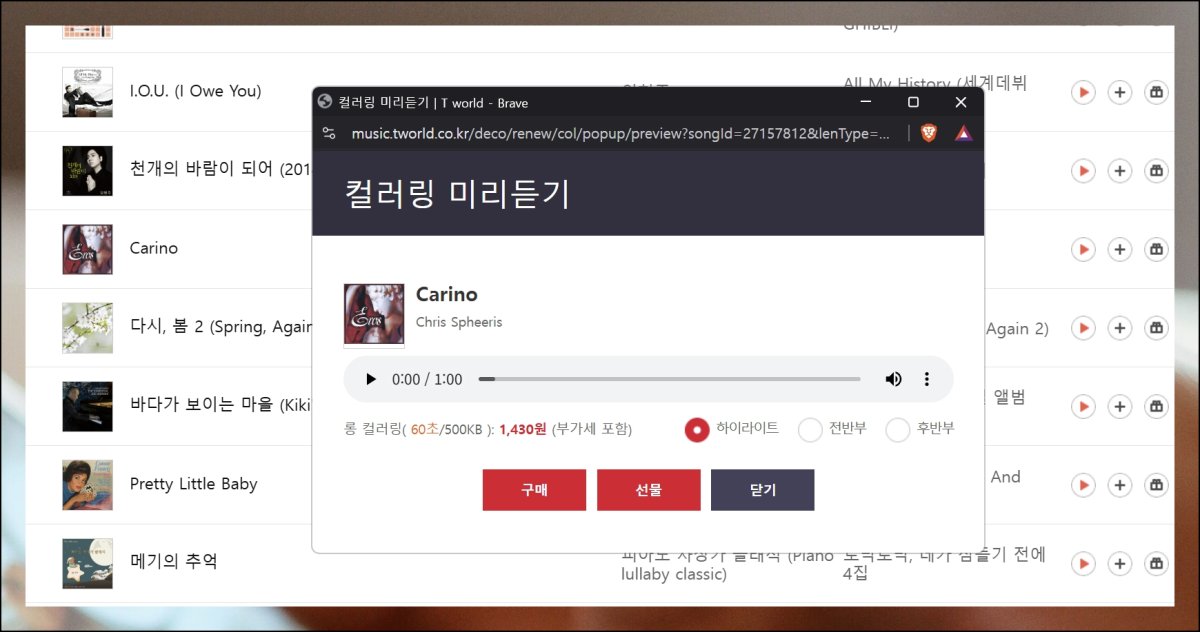
Task: Play preview in background Carino list row
Action: click(x=1083, y=249)
